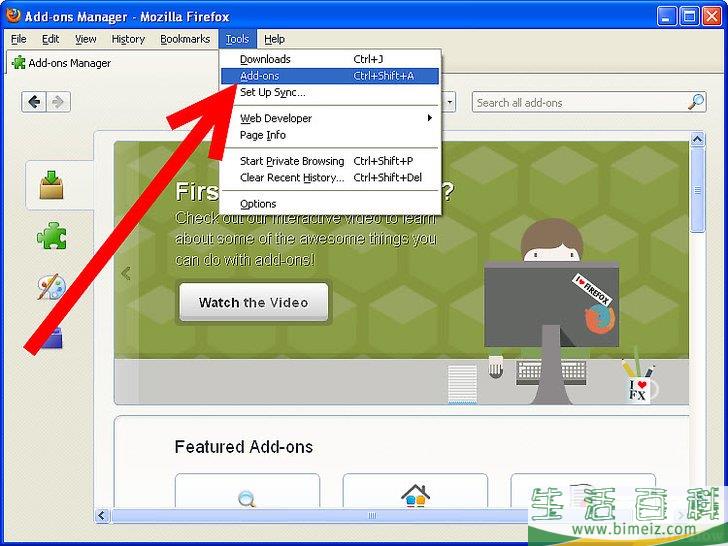This screenshot has width=728, height=546.
Task: Choose Options from Tools menu
Action: tap(330, 204)
